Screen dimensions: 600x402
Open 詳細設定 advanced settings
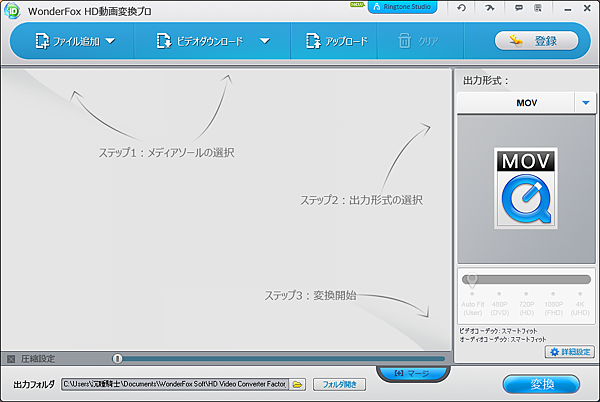click(570, 352)
